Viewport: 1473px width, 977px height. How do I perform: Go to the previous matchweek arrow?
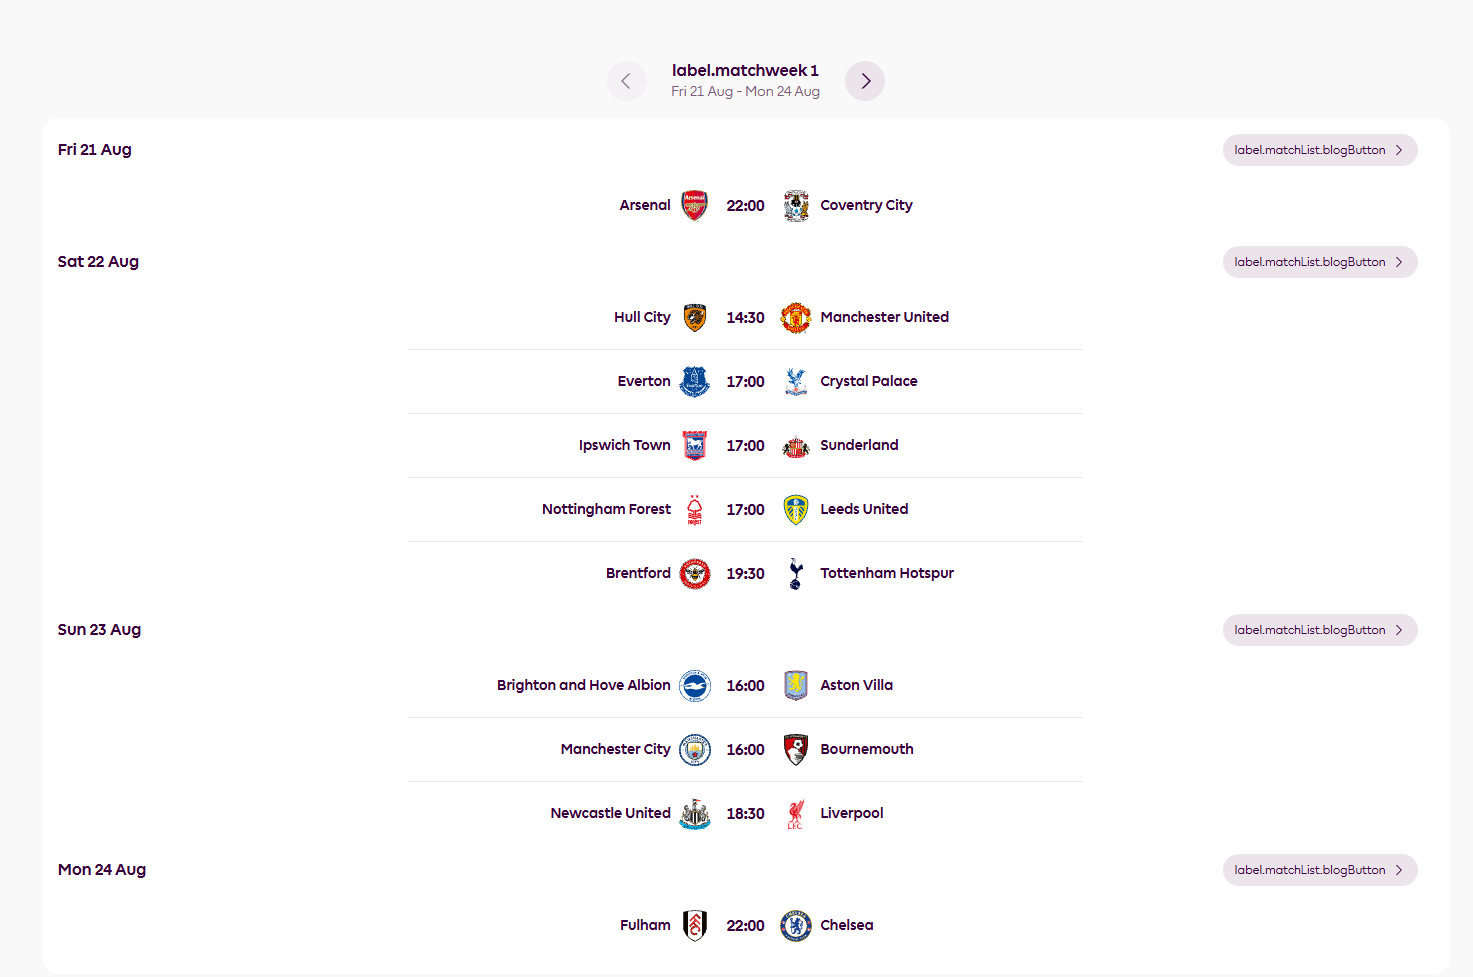(627, 81)
